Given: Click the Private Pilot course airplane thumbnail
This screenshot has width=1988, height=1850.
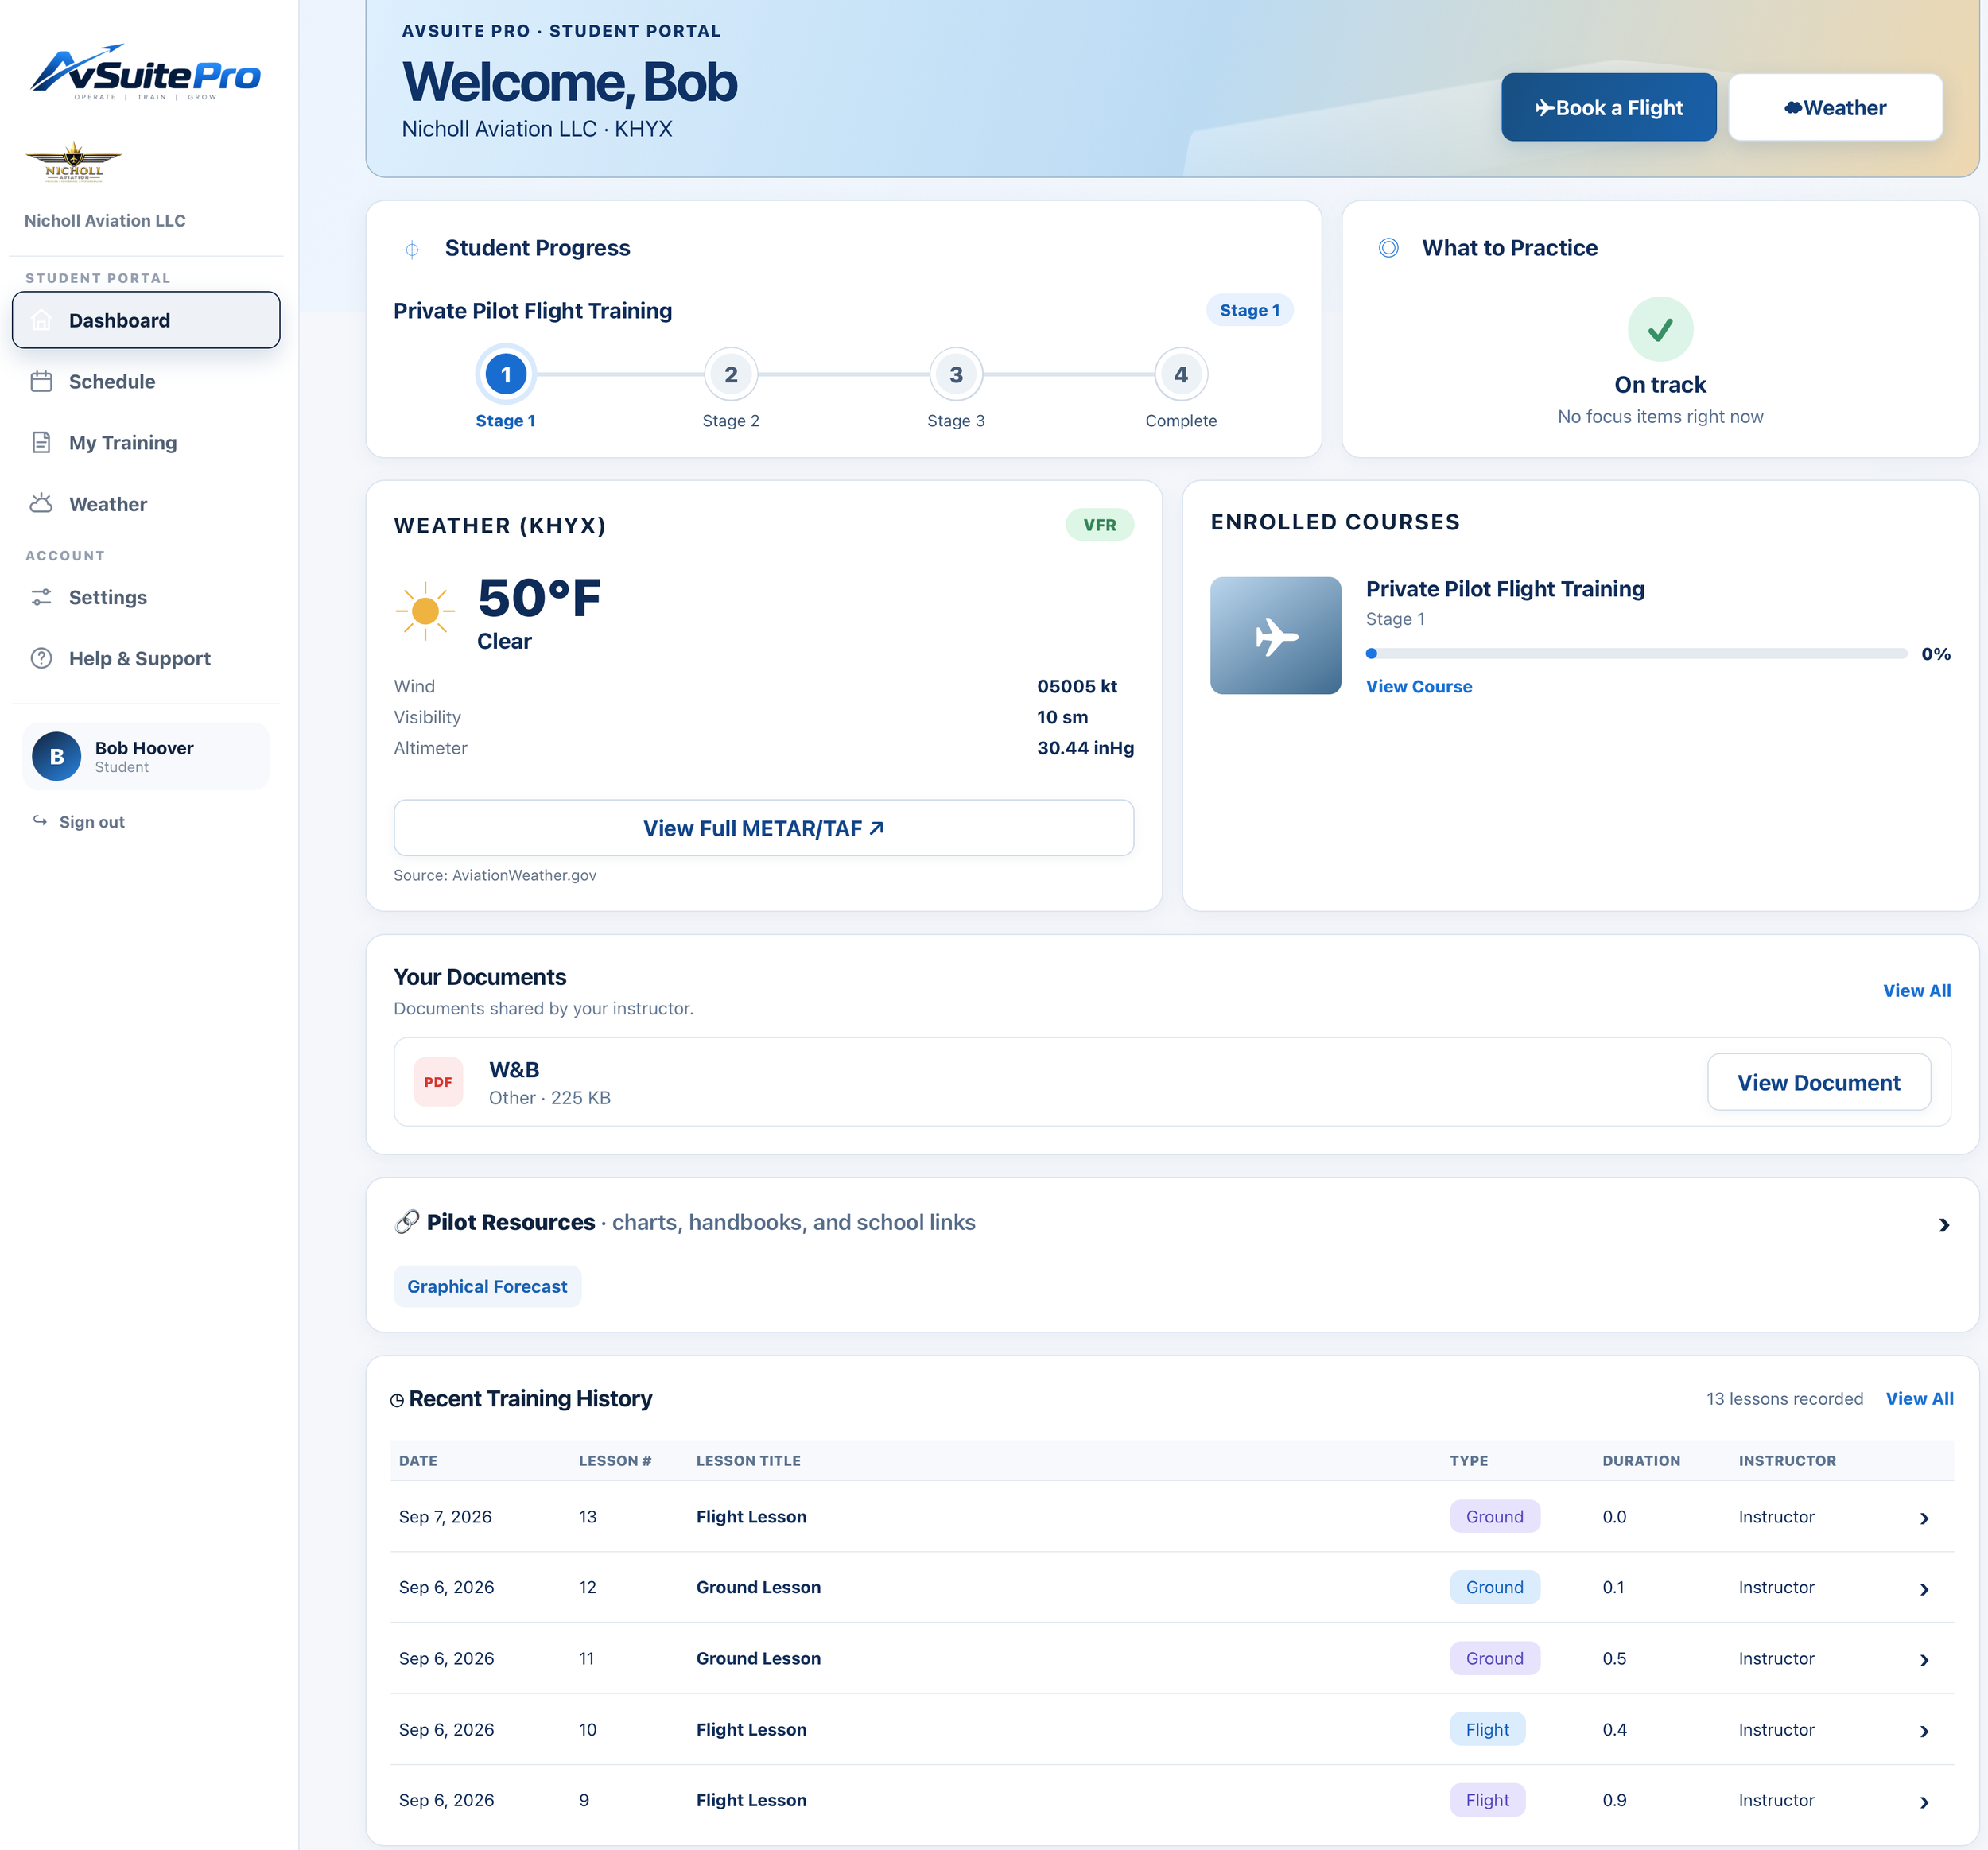Looking at the screenshot, I should tap(1275, 635).
